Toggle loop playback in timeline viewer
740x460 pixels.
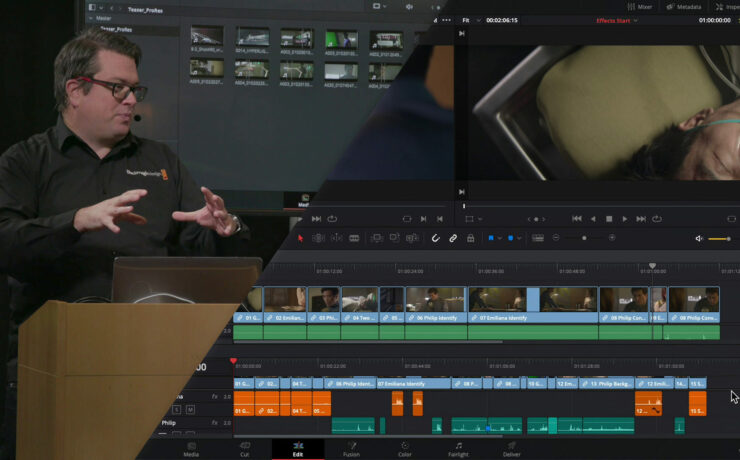coord(657,219)
